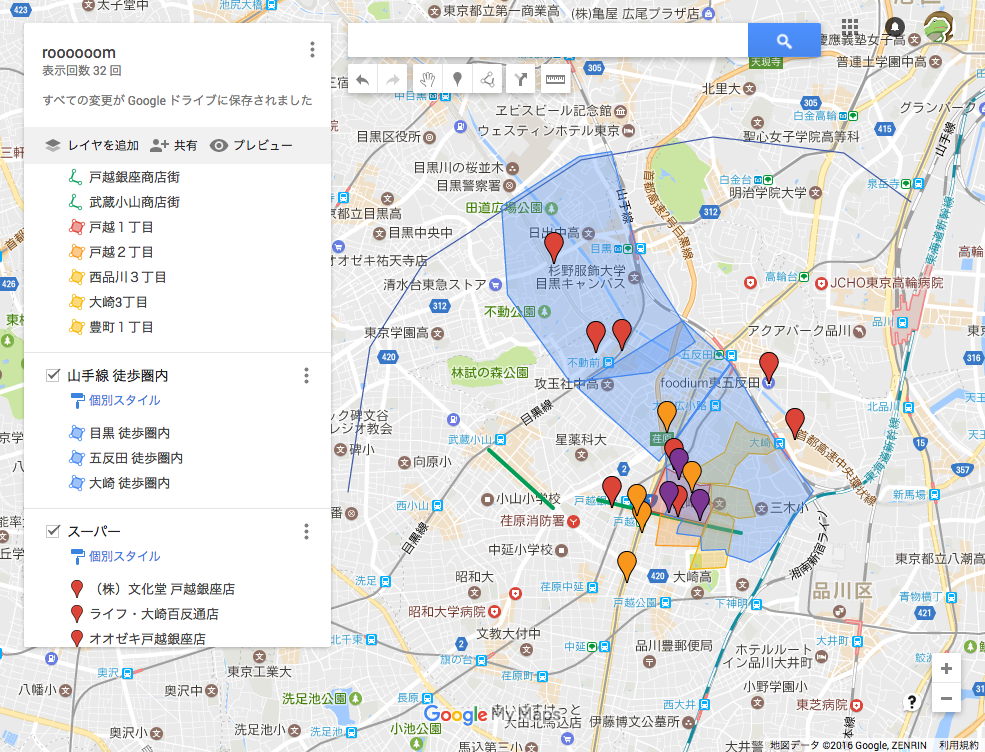985x752 pixels.
Task: Select the draw line tool
Action: coord(487,79)
